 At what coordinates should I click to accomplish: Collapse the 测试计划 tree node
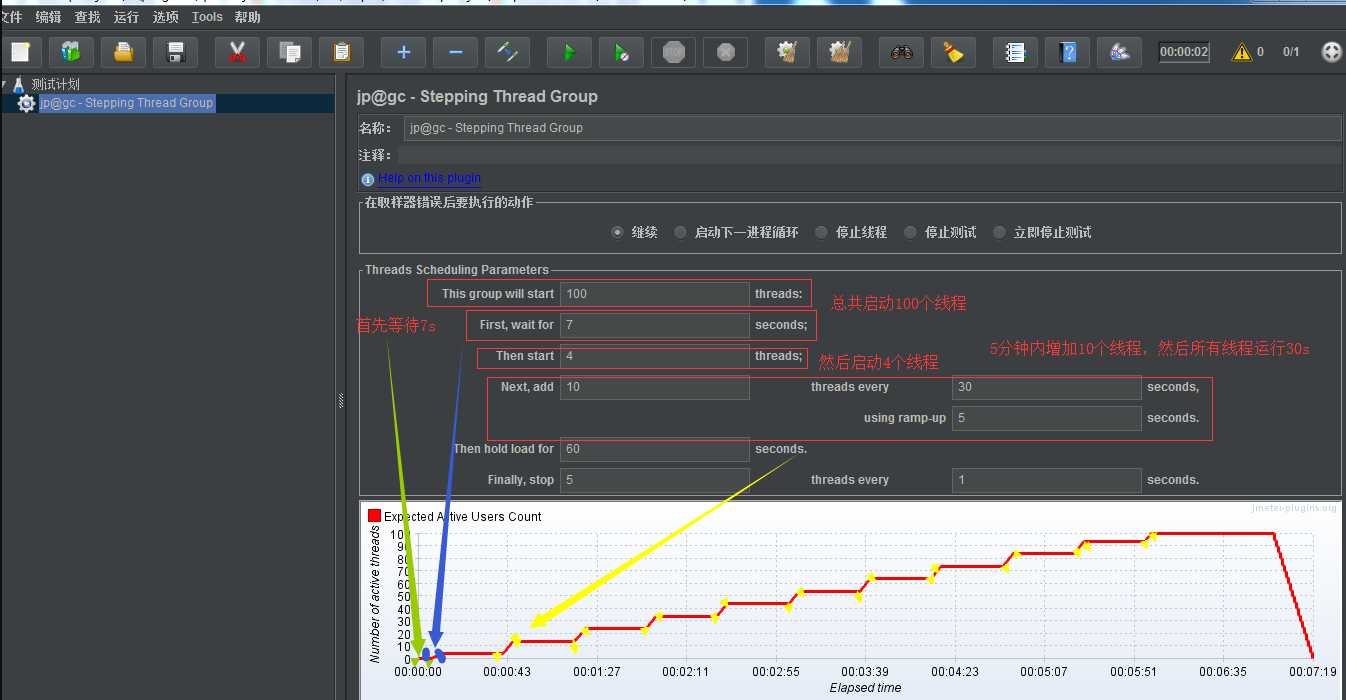pos(4,85)
